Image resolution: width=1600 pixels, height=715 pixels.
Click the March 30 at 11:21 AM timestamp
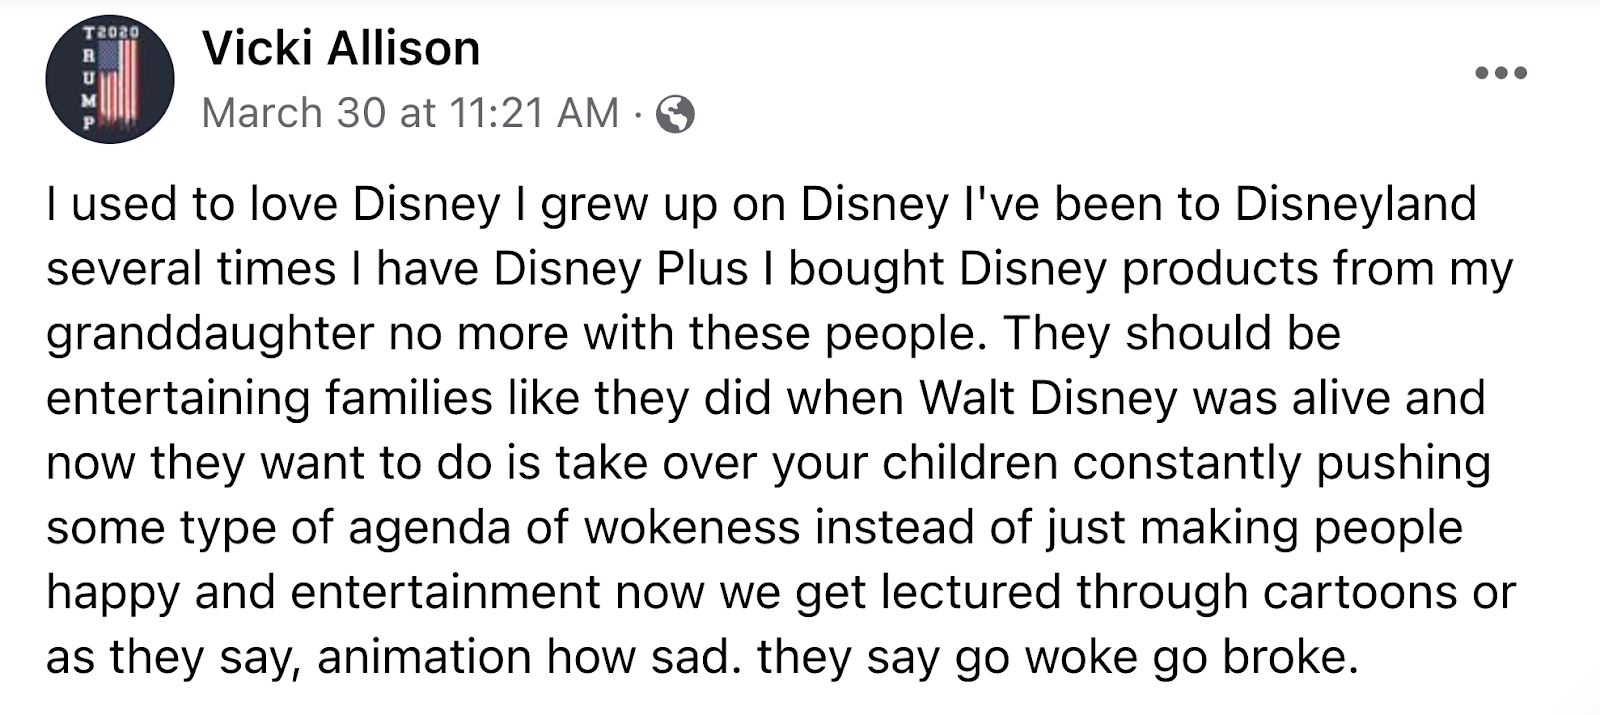[410, 113]
